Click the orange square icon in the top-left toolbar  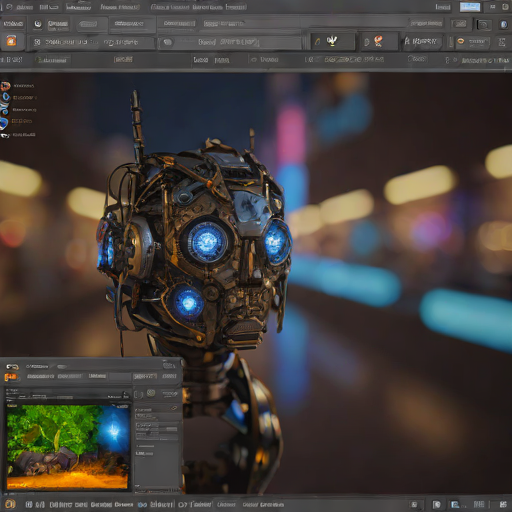click(x=11, y=41)
